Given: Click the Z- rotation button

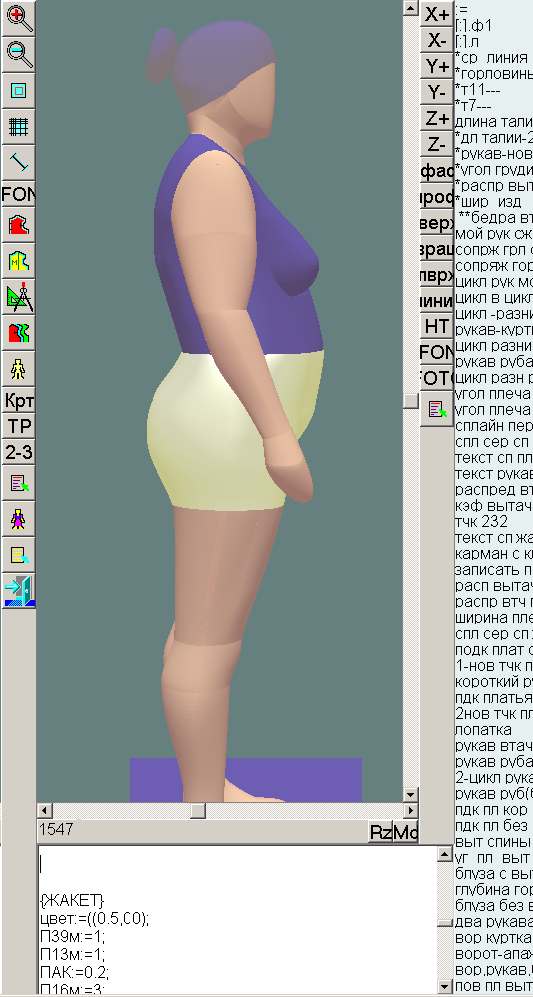Looking at the screenshot, I should pos(436,144).
